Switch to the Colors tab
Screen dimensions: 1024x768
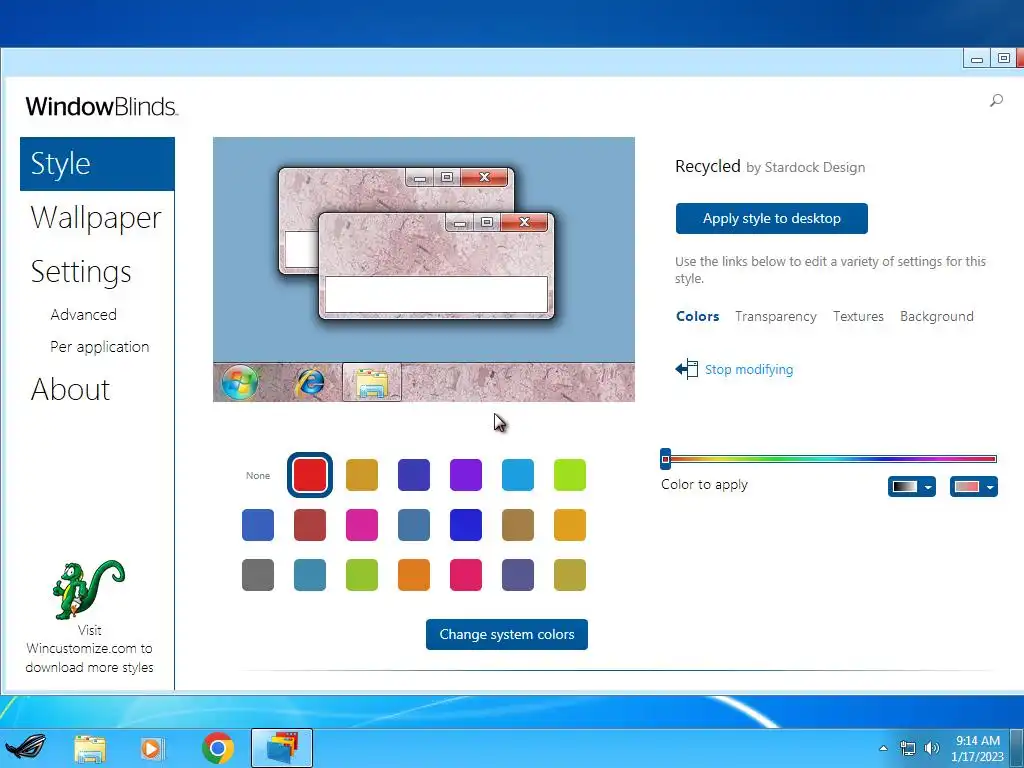697,317
